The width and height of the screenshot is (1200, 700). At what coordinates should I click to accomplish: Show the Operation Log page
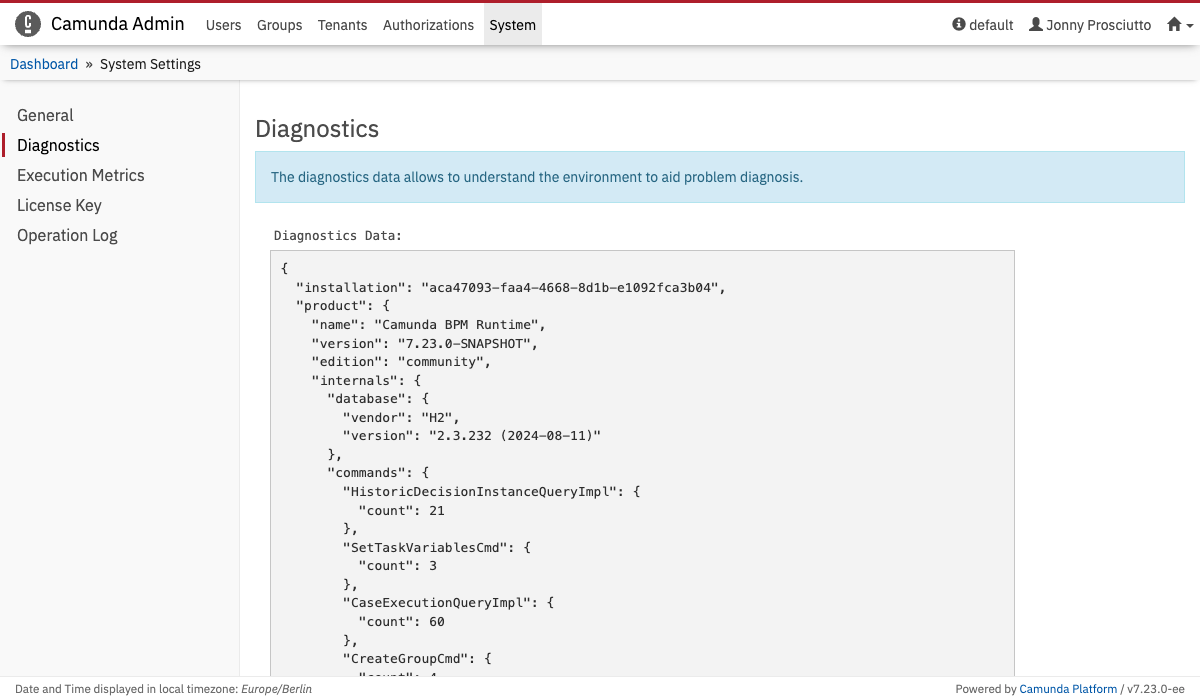tap(67, 235)
